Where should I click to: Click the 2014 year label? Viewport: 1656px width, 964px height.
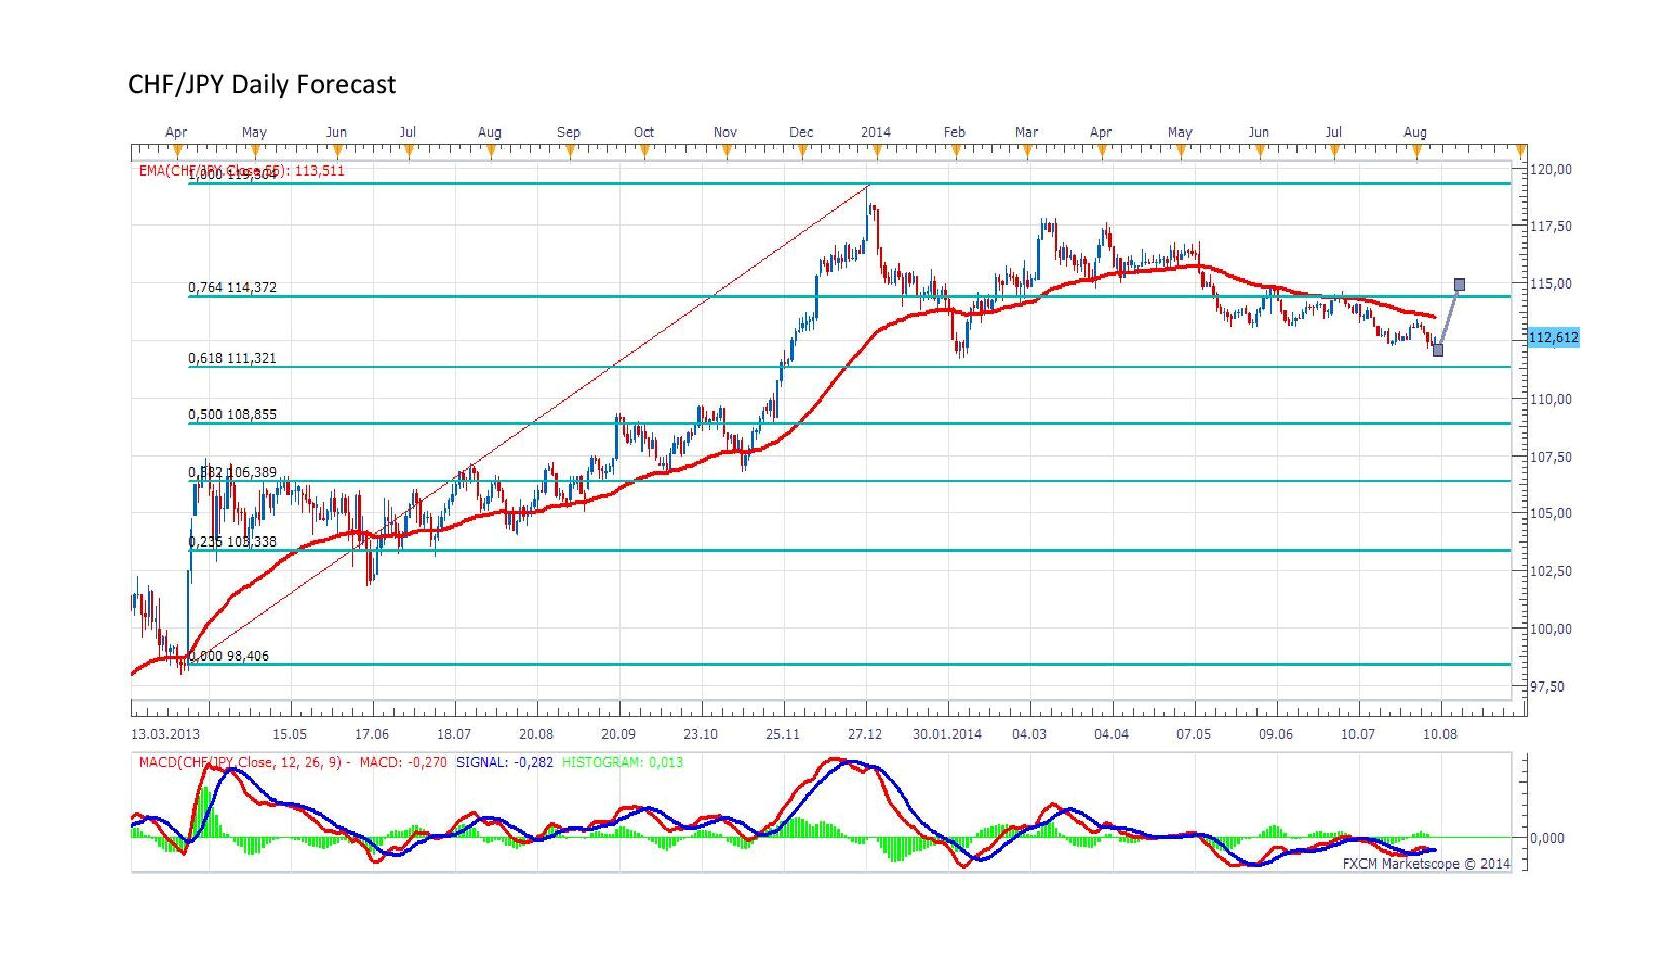[x=876, y=132]
